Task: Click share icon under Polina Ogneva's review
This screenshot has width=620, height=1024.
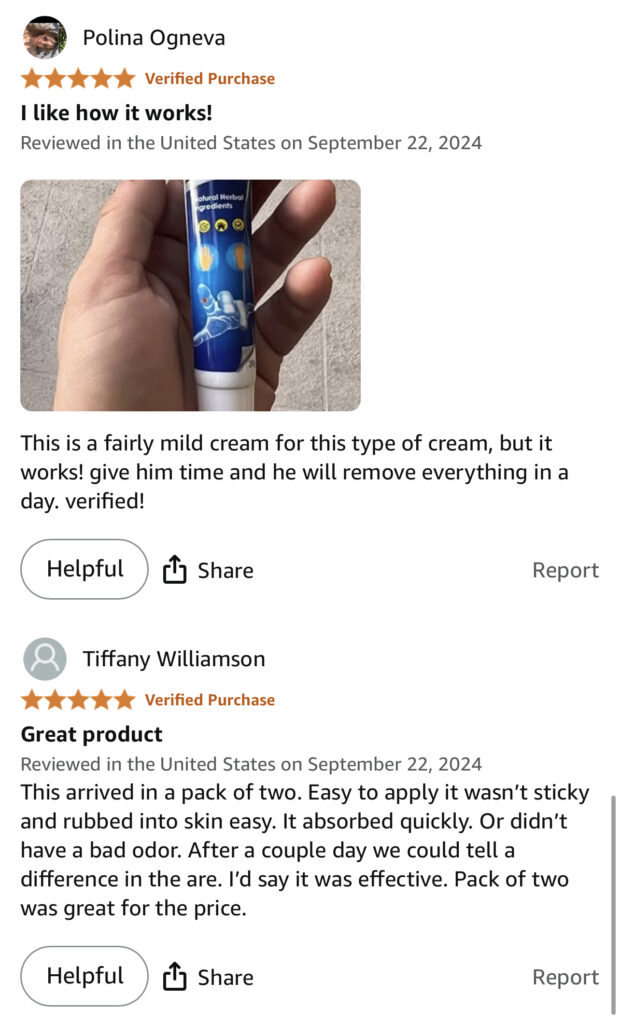Action: pyautogui.click(x=174, y=569)
